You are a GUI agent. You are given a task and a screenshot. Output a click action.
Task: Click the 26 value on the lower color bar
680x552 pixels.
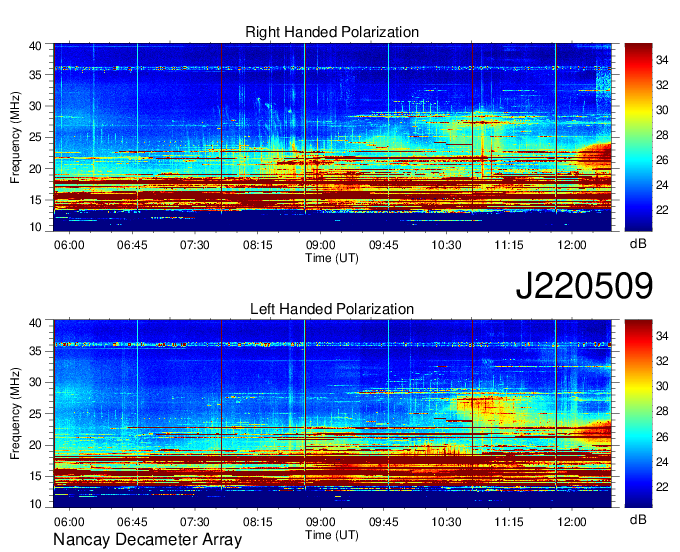[662, 437]
